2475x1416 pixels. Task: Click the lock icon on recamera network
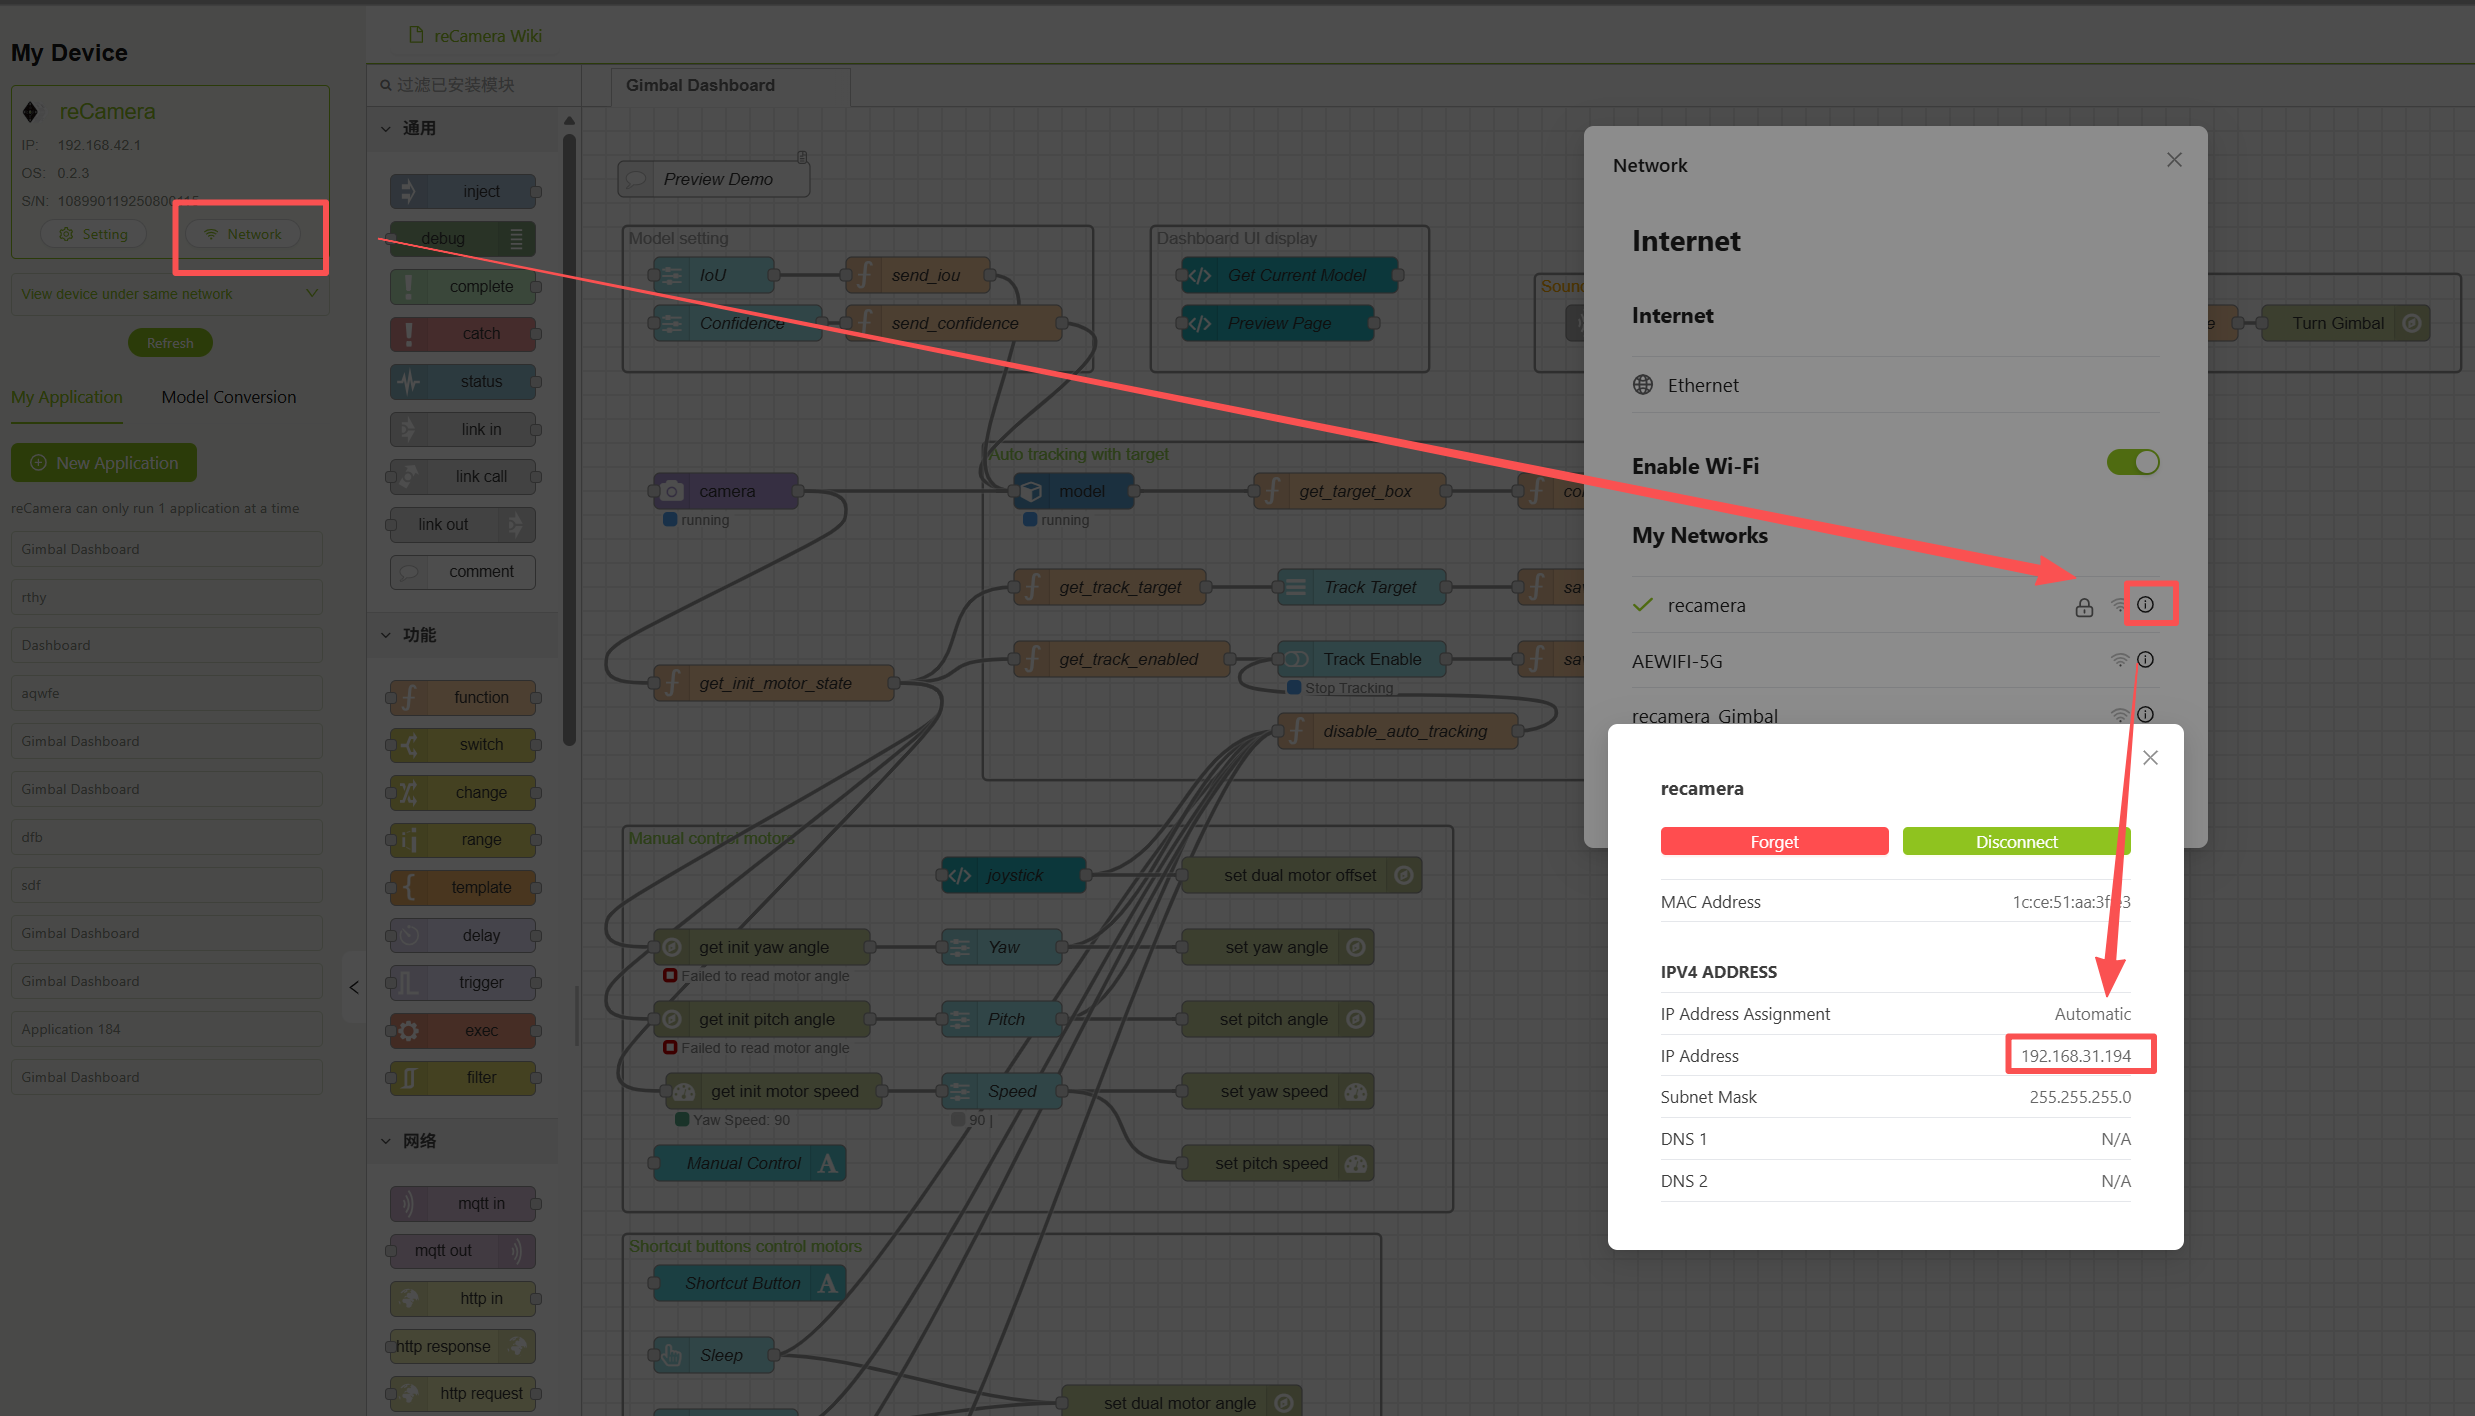2084,607
